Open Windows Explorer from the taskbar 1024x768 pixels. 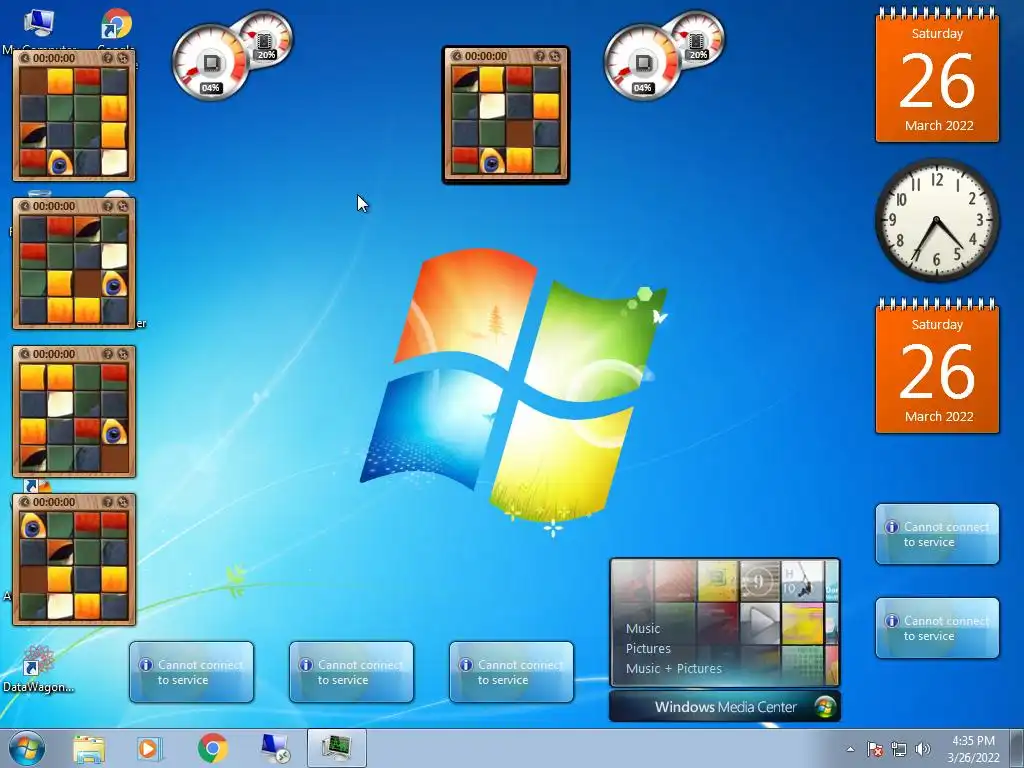pos(89,748)
